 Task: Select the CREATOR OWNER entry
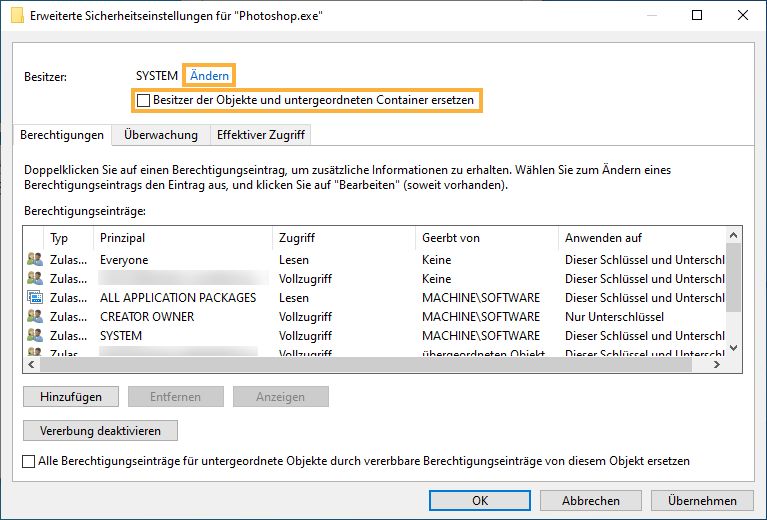click(x=376, y=317)
